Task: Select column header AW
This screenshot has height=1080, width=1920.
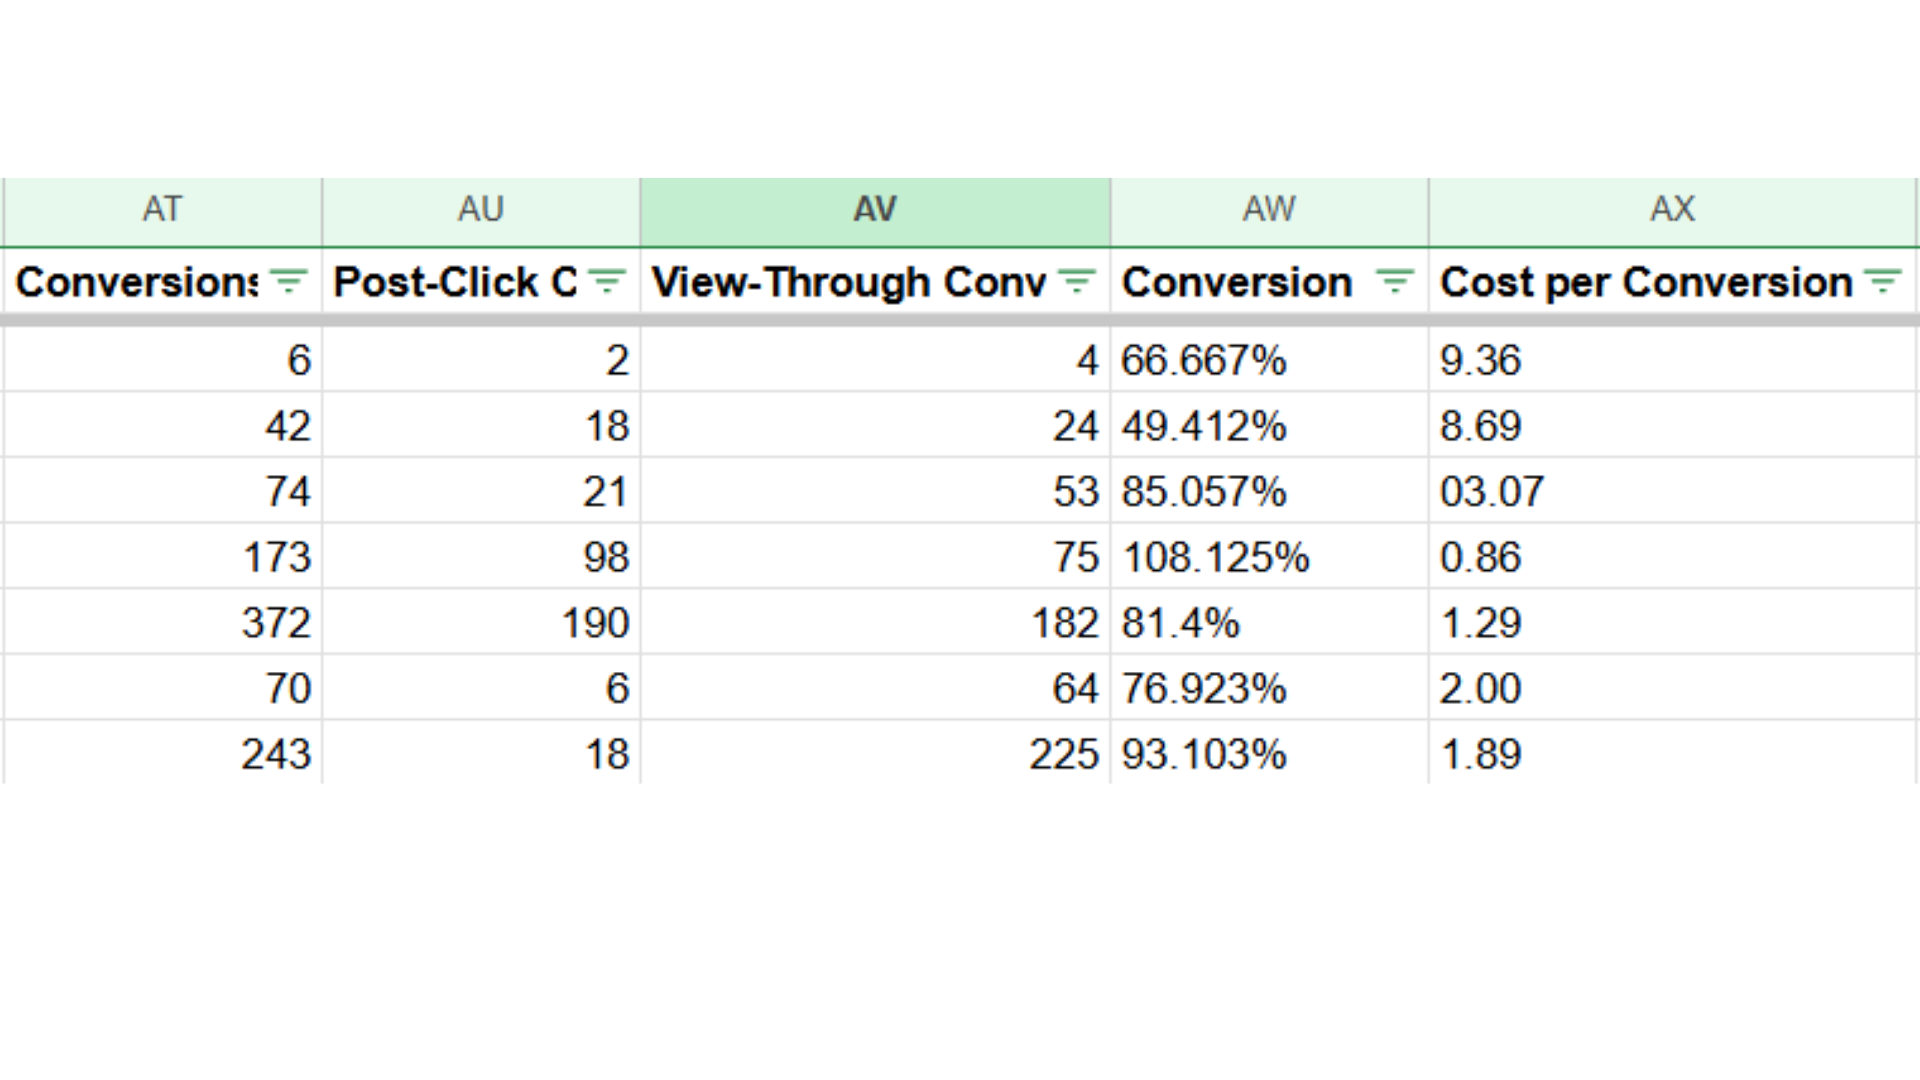Action: [x=1268, y=209]
